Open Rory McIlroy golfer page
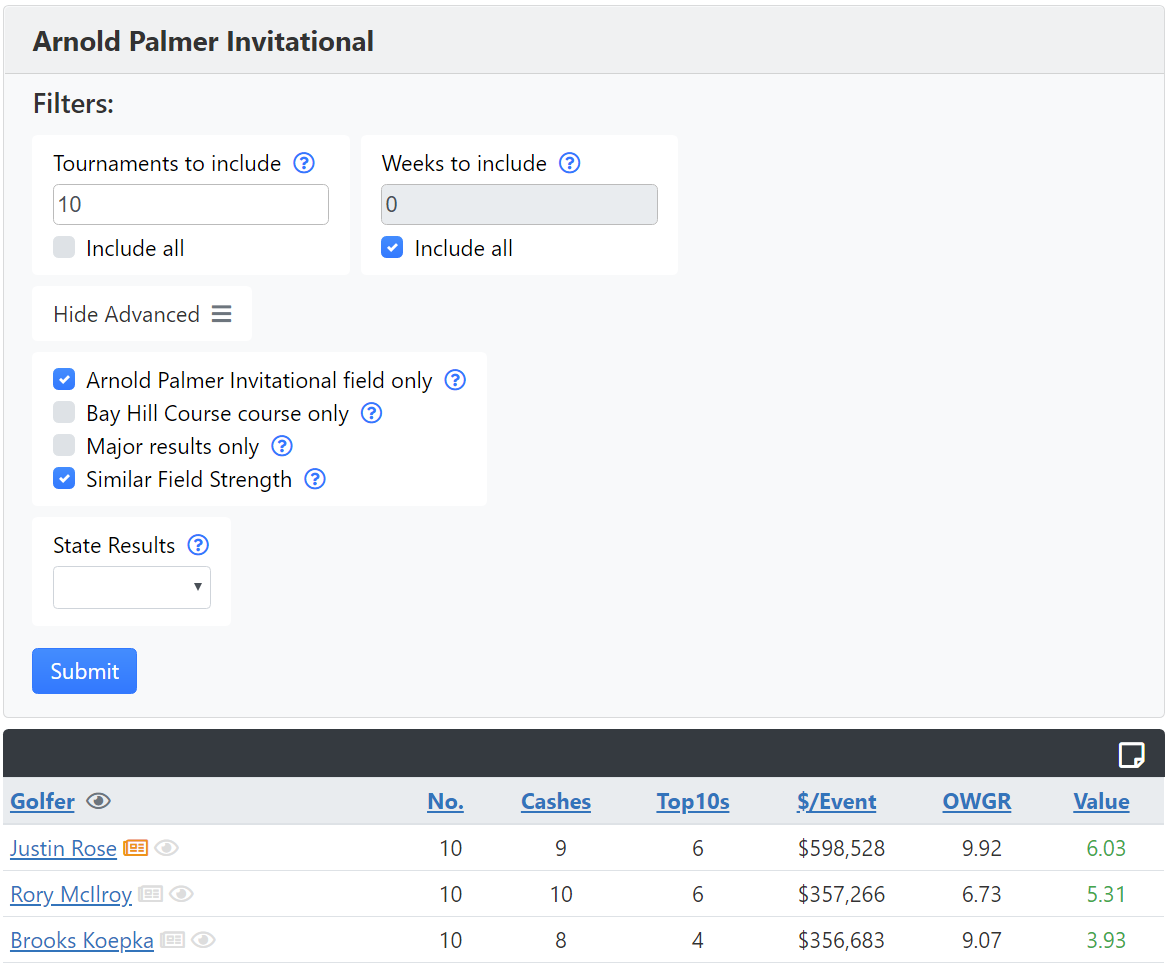 click(x=71, y=894)
